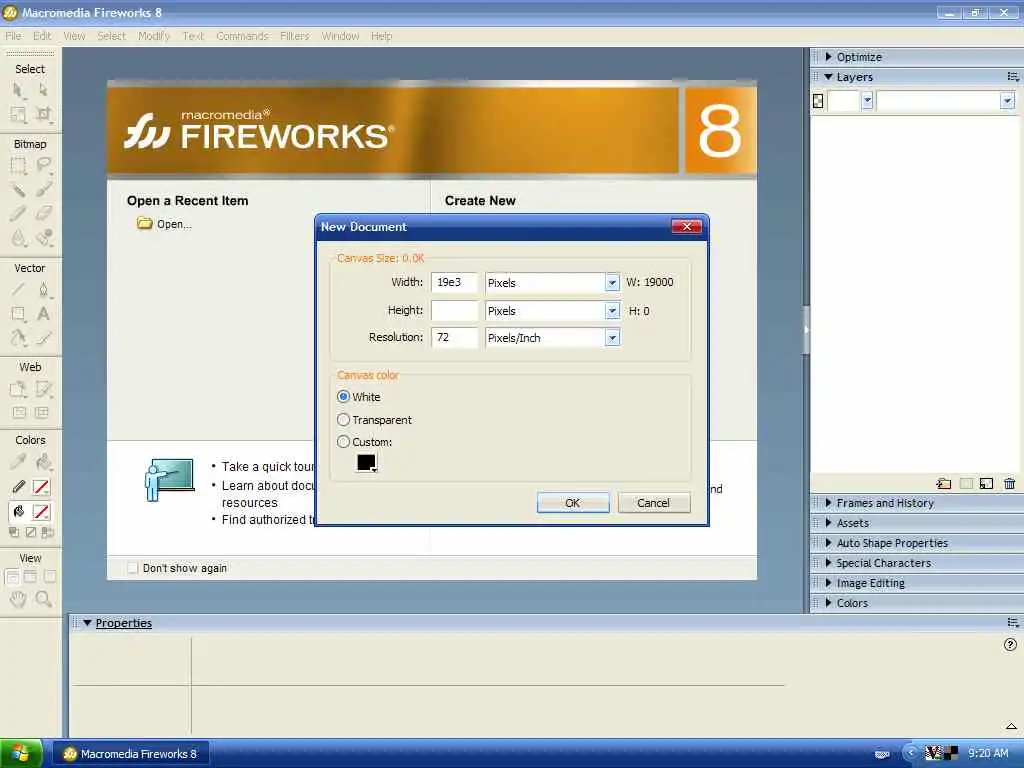Pick the Knife tool
The width and height of the screenshot is (1024, 768).
tap(43, 338)
